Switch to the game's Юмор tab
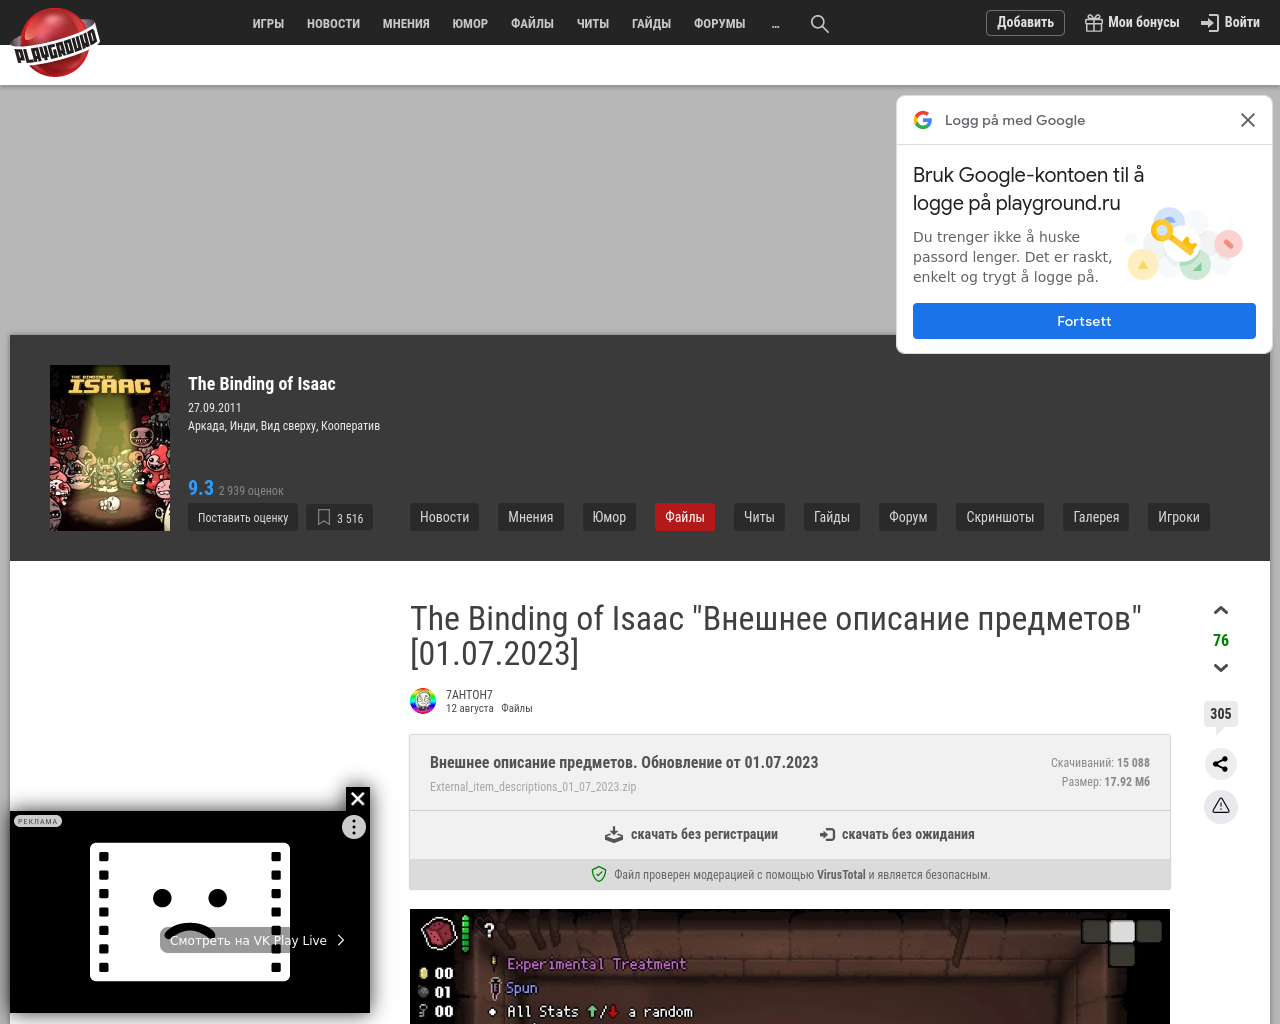The image size is (1280, 1024). [x=609, y=517]
